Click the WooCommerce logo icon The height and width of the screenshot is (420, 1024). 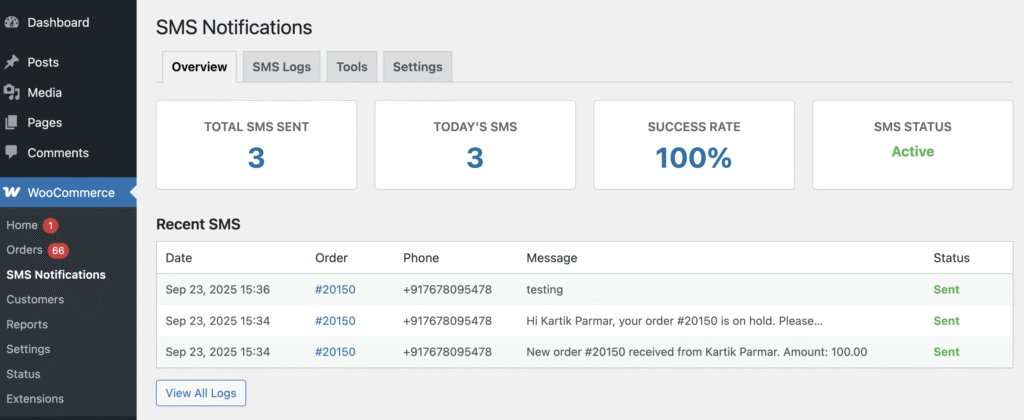[x=13, y=193]
